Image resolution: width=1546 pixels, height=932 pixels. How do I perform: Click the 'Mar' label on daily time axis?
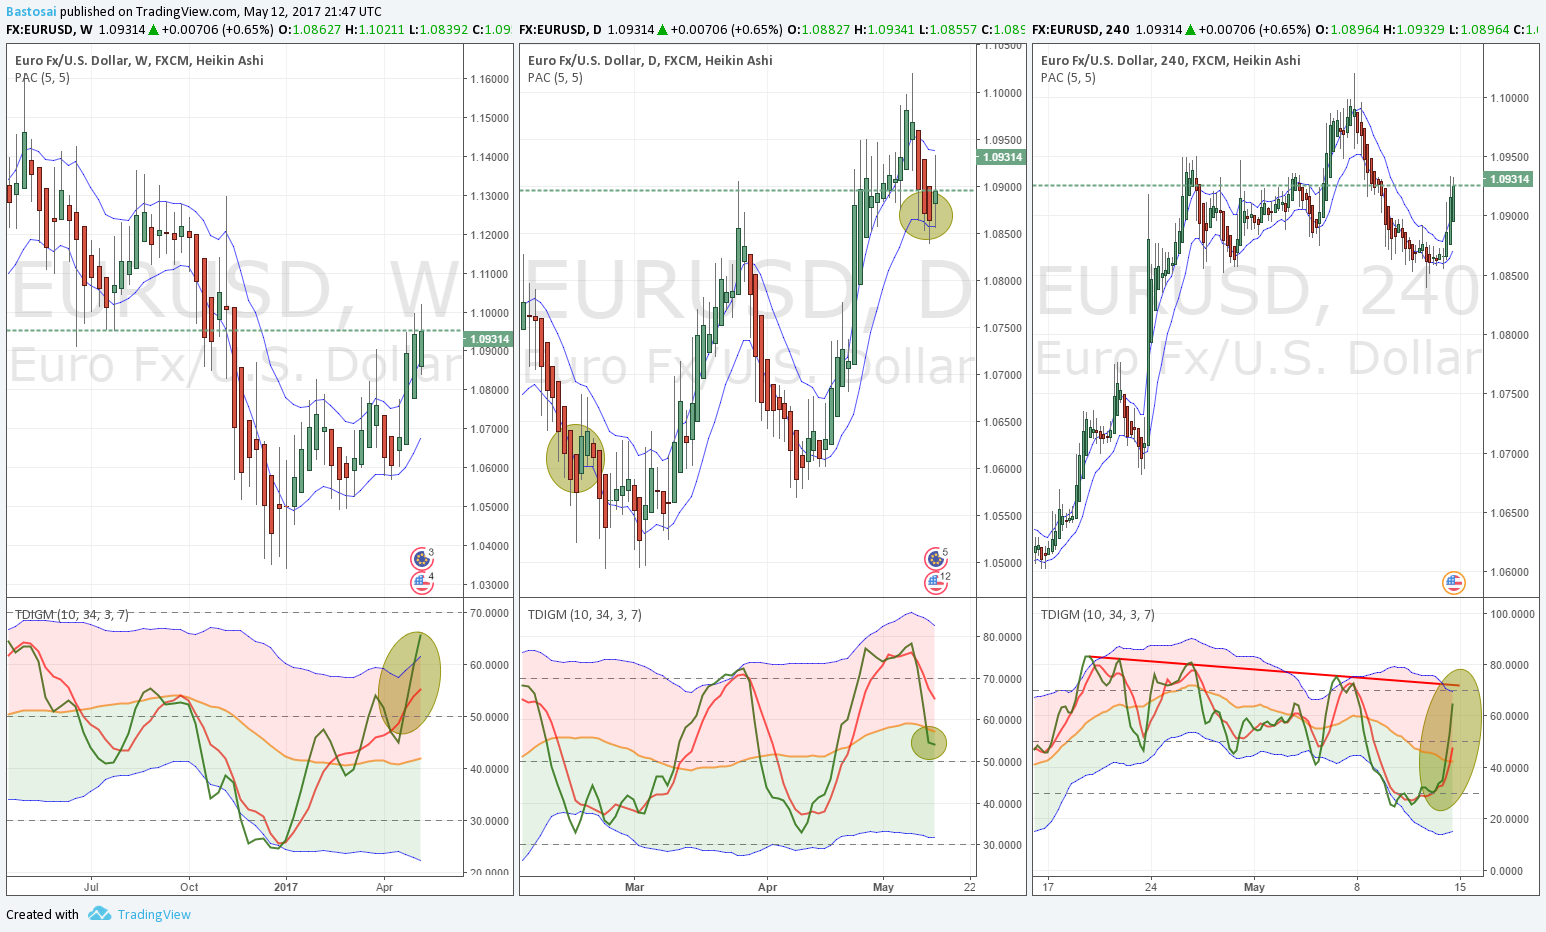tap(634, 886)
